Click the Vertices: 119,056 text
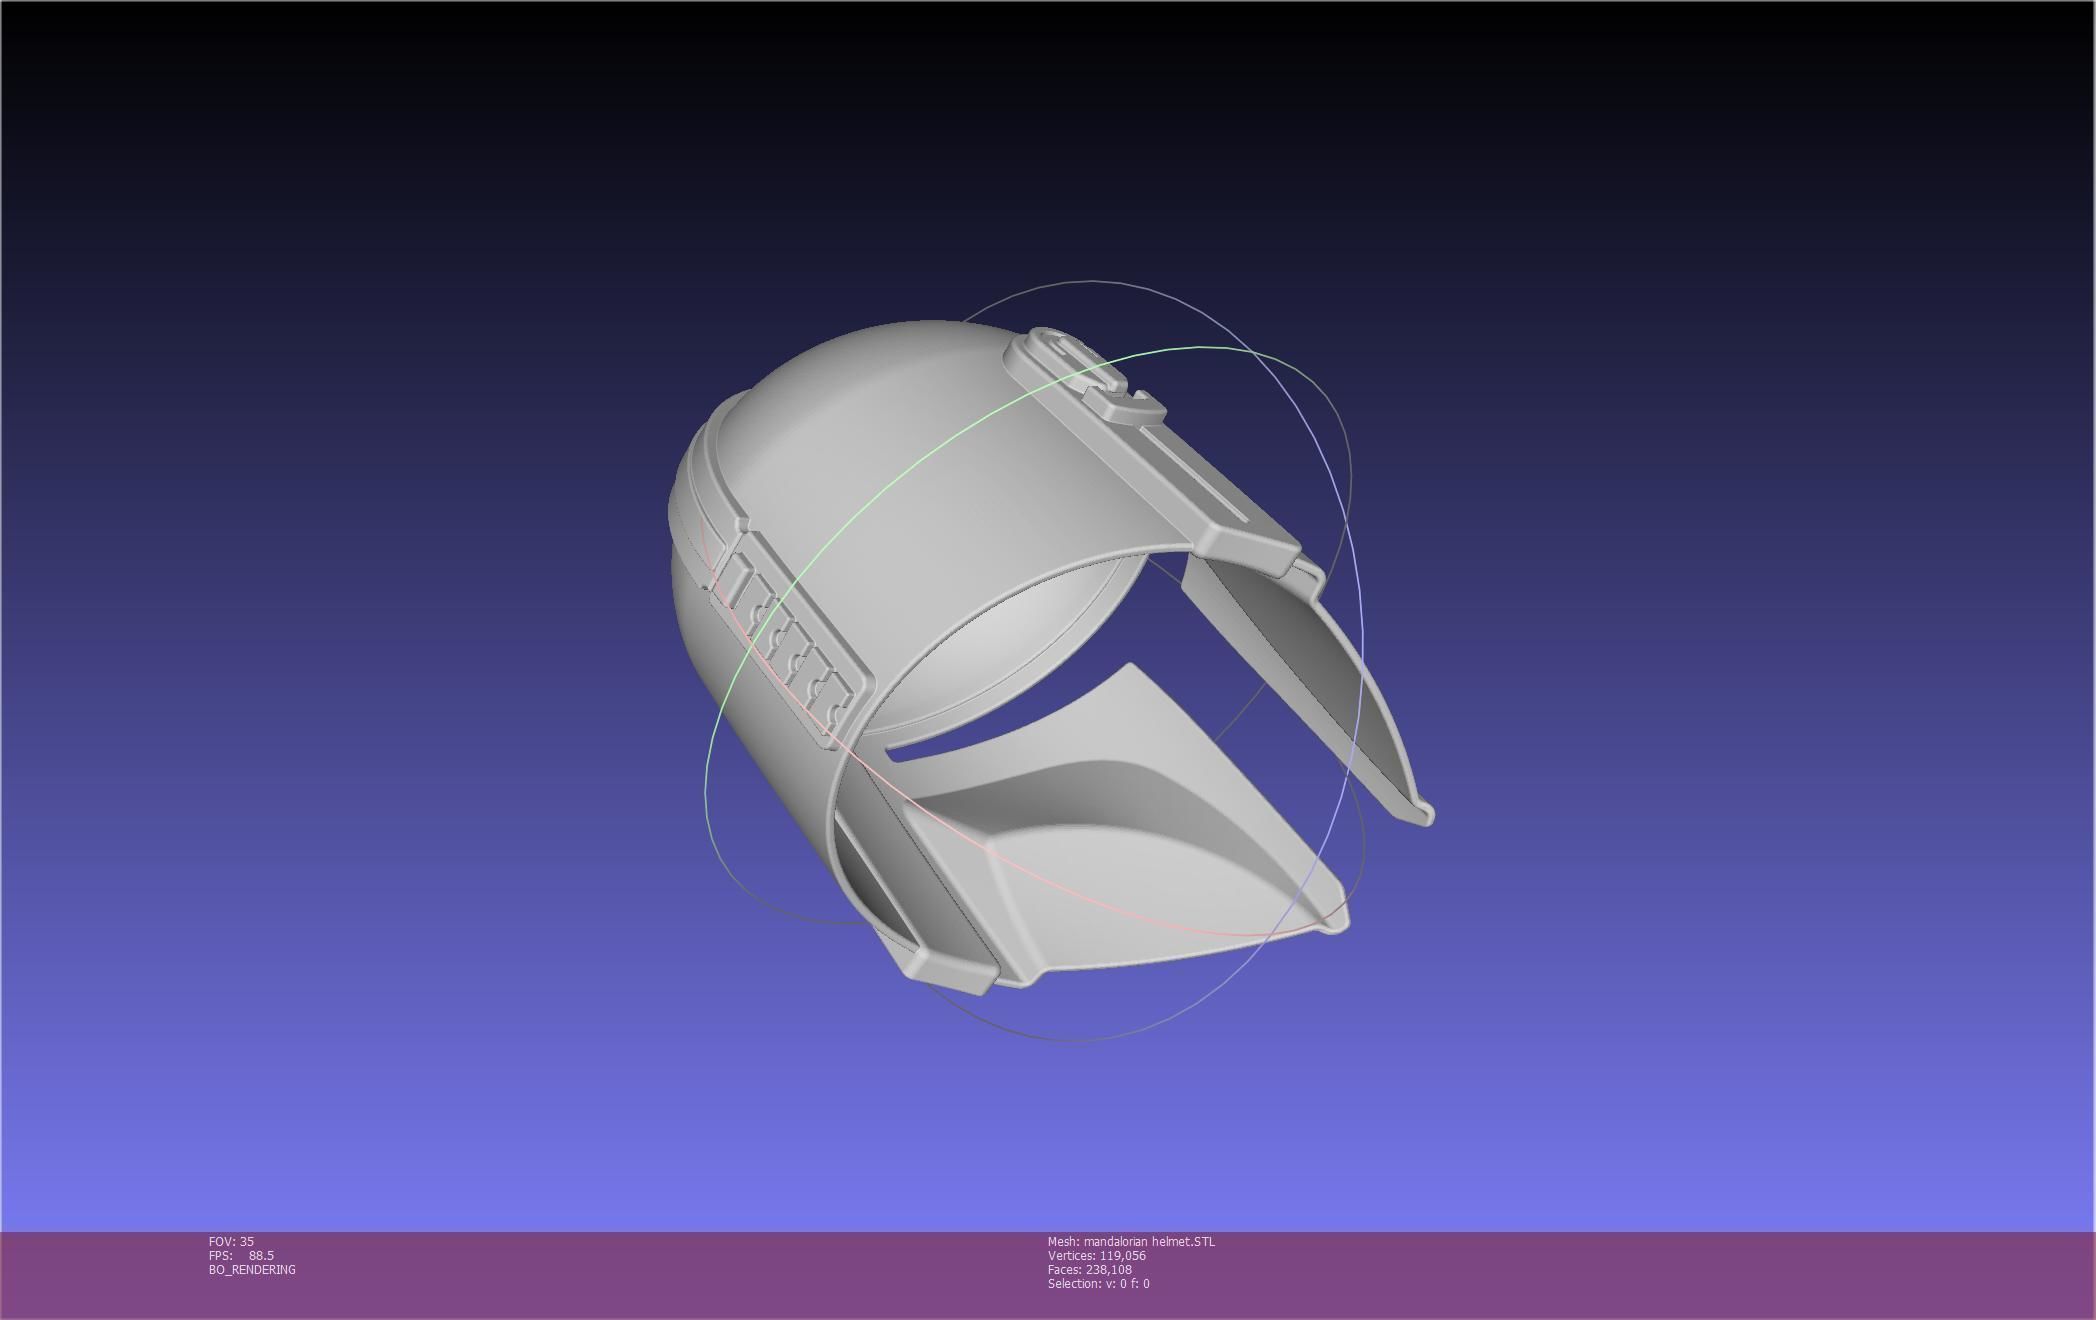 (x=1096, y=1255)
